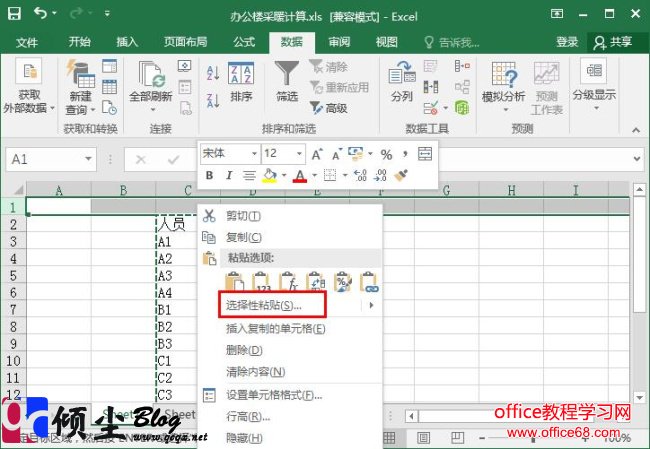Click Italic in the mini toolbar

(229, 175)
